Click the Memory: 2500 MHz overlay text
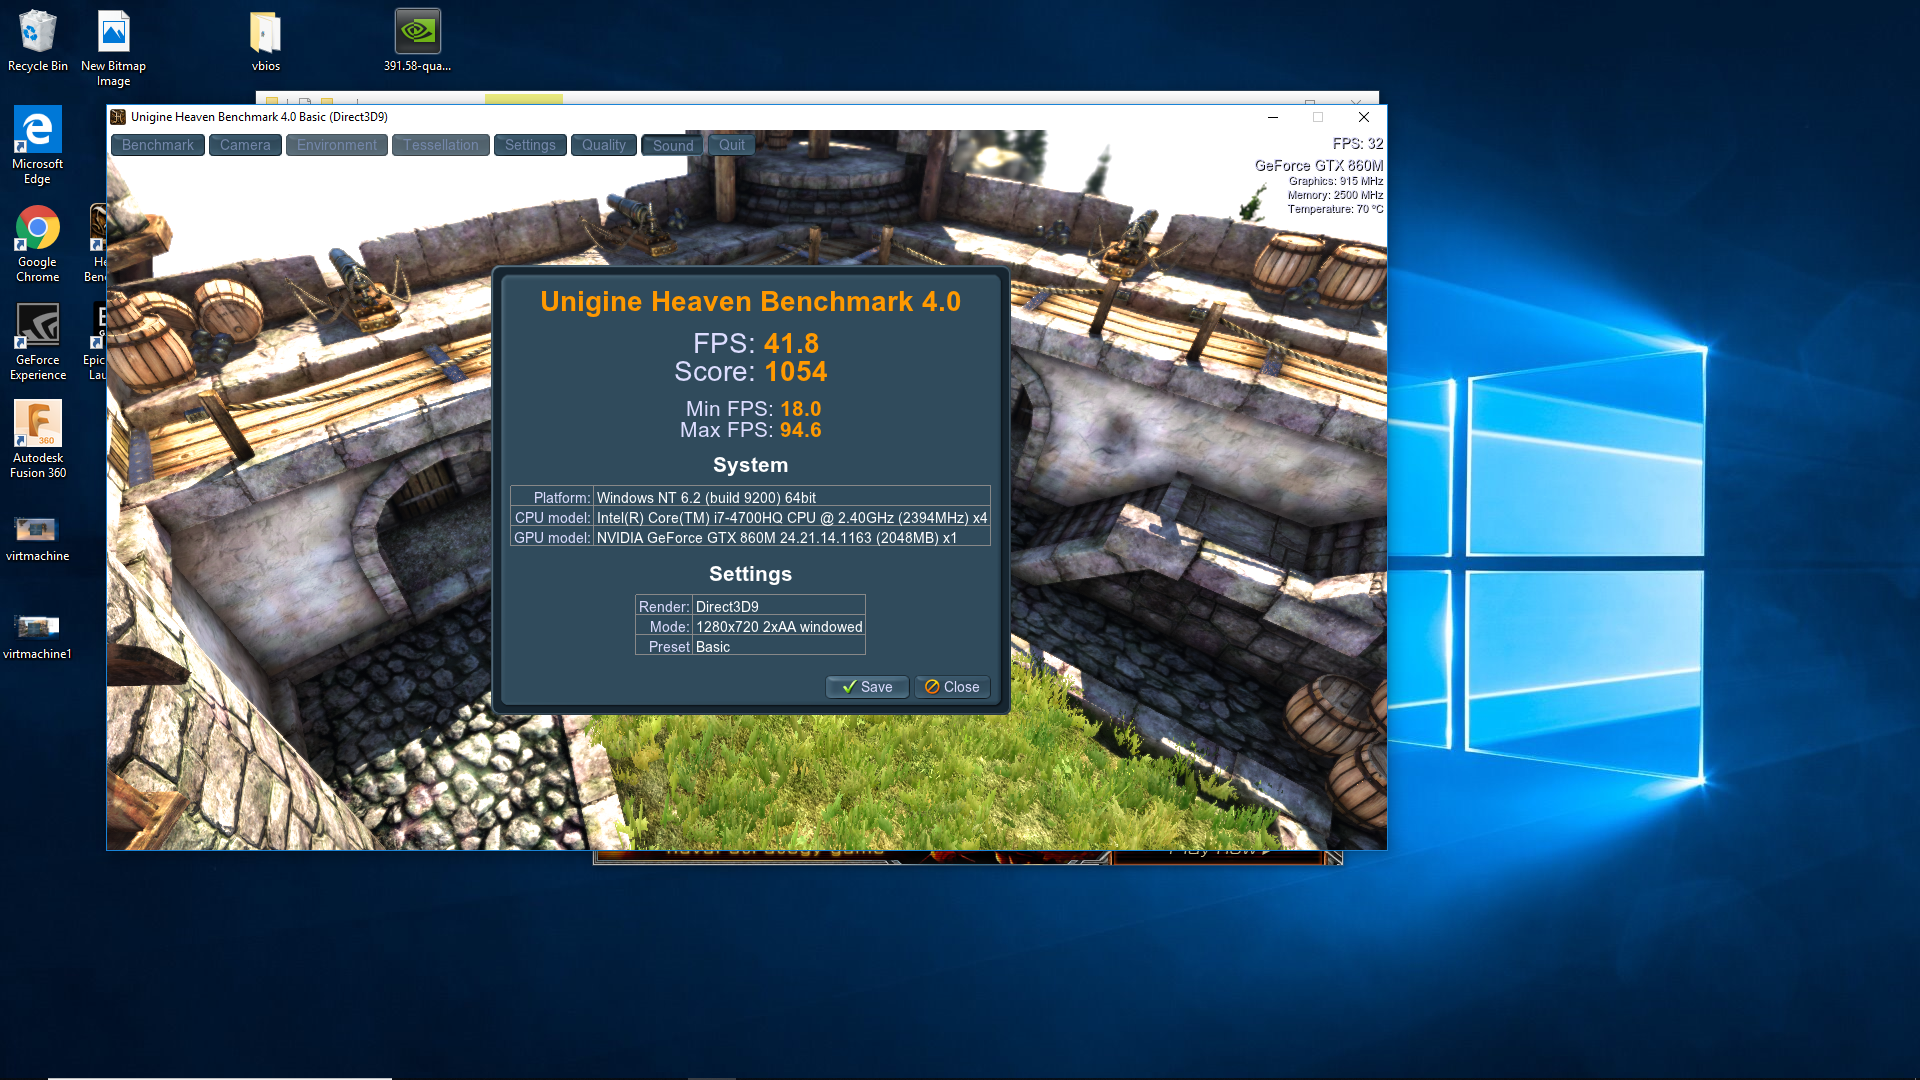Screen dimensions: 1920x1080 (1335, 195)
